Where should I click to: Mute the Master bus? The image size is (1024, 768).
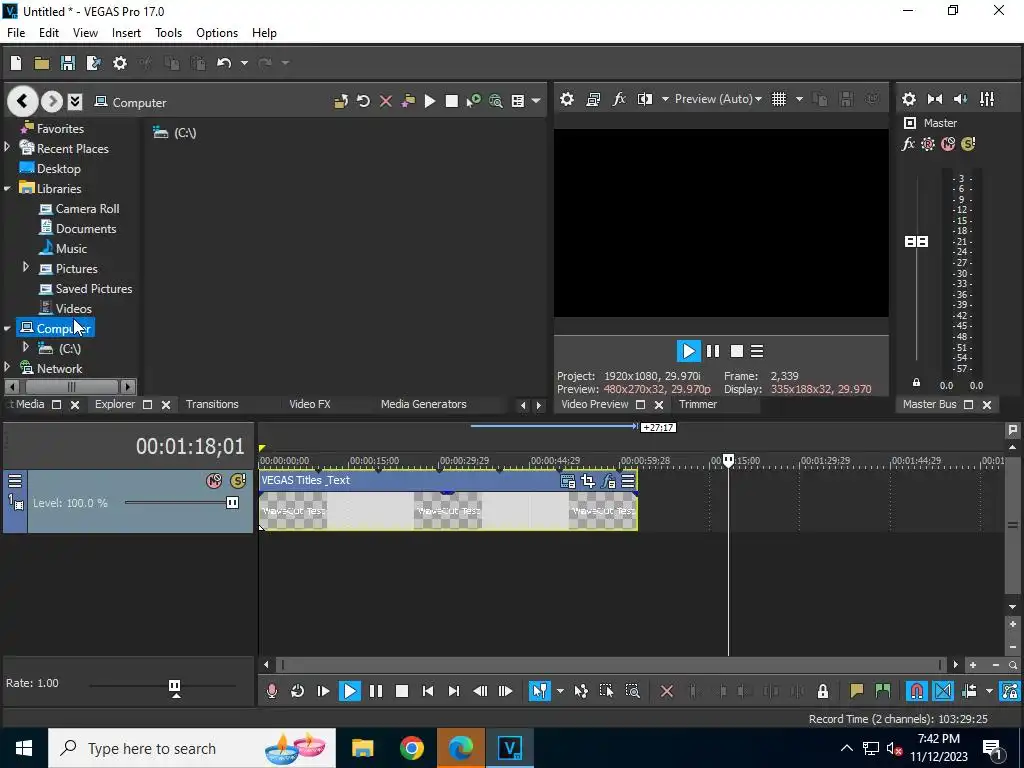pos(948,144)
